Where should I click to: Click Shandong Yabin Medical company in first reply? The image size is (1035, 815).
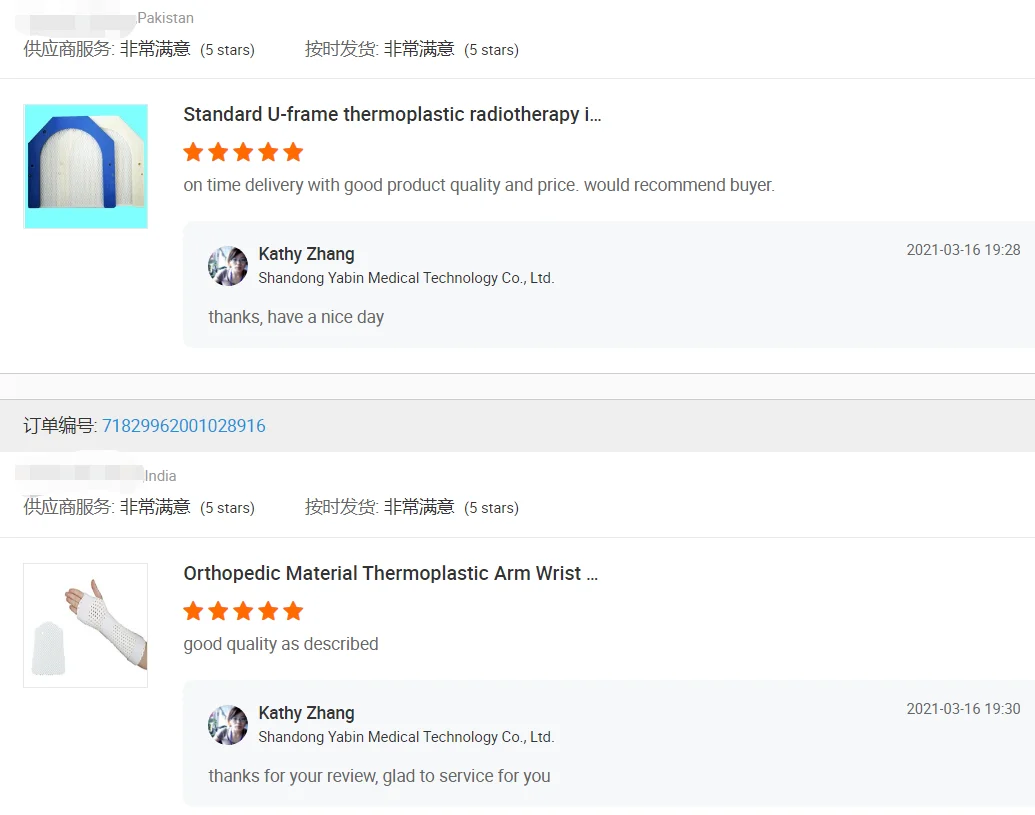[406, 278]
